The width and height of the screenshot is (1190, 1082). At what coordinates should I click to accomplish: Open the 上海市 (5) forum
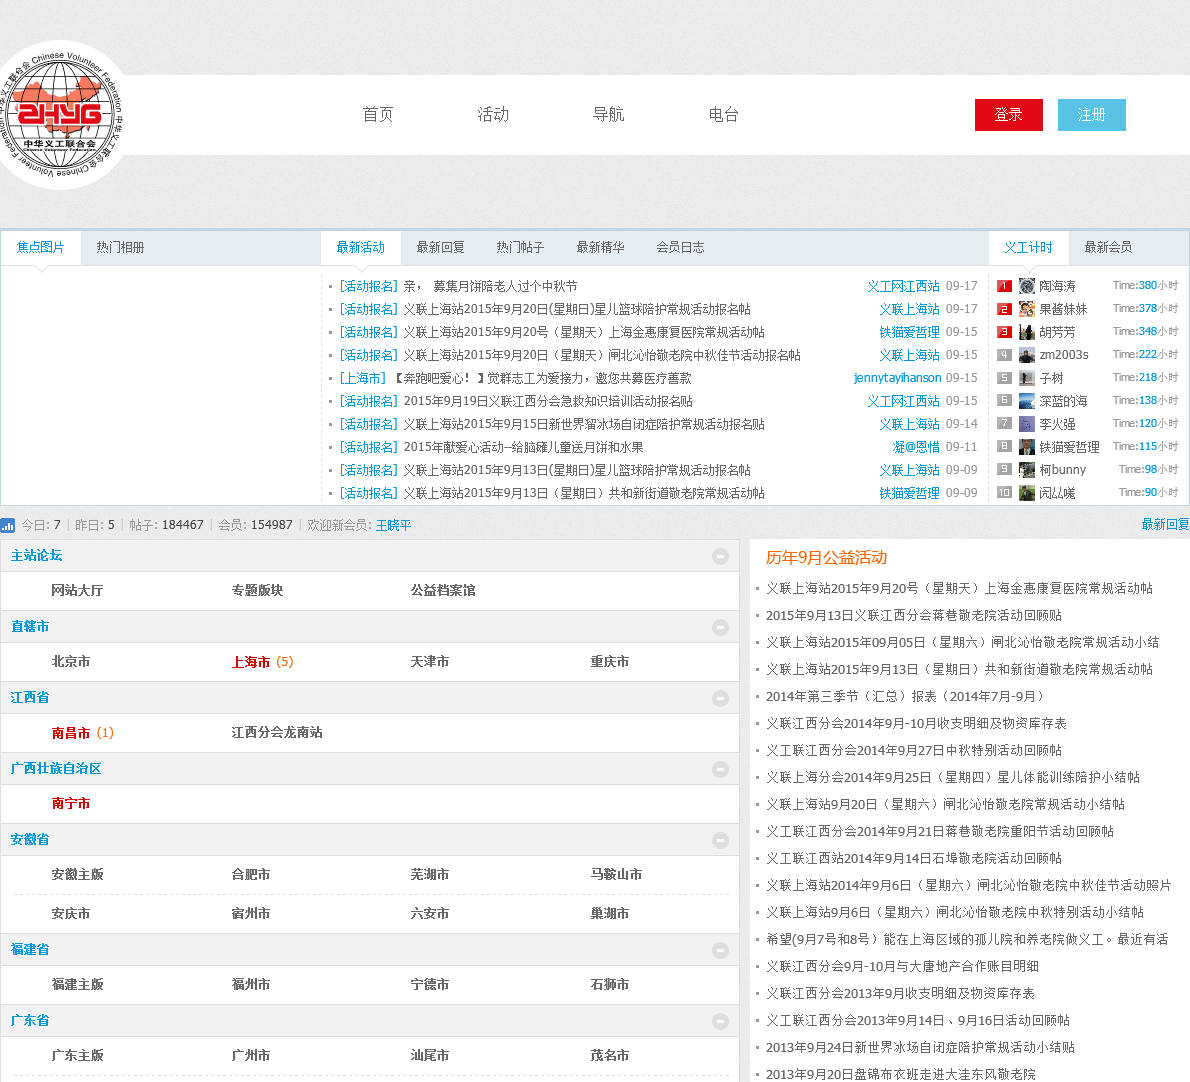tap(263, 662)
